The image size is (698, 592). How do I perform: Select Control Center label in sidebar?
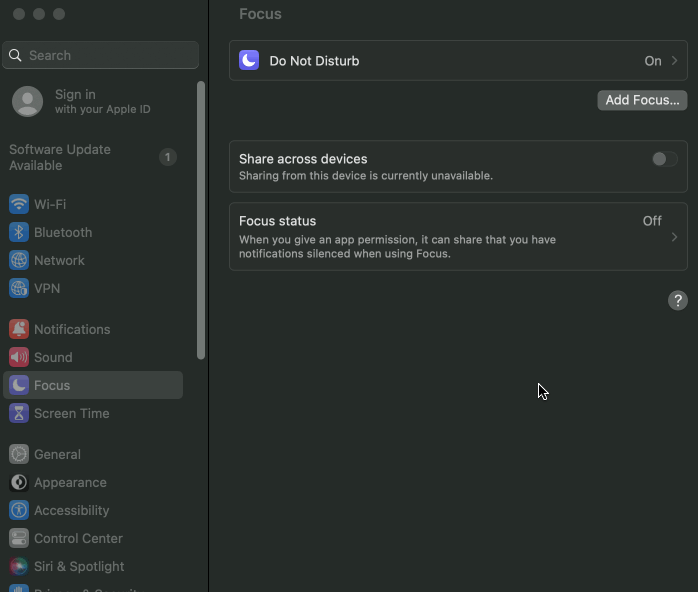click(x=78, y=539)
